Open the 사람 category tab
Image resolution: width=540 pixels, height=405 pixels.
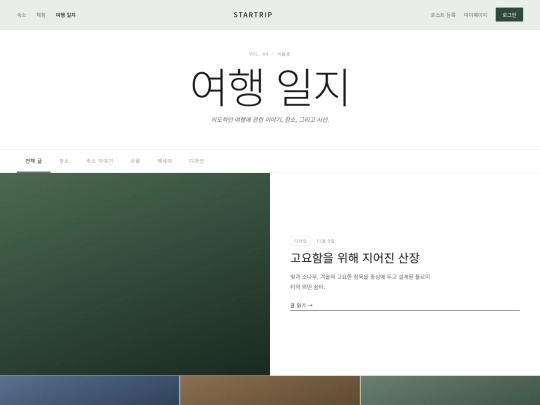(x=135, y=161)
